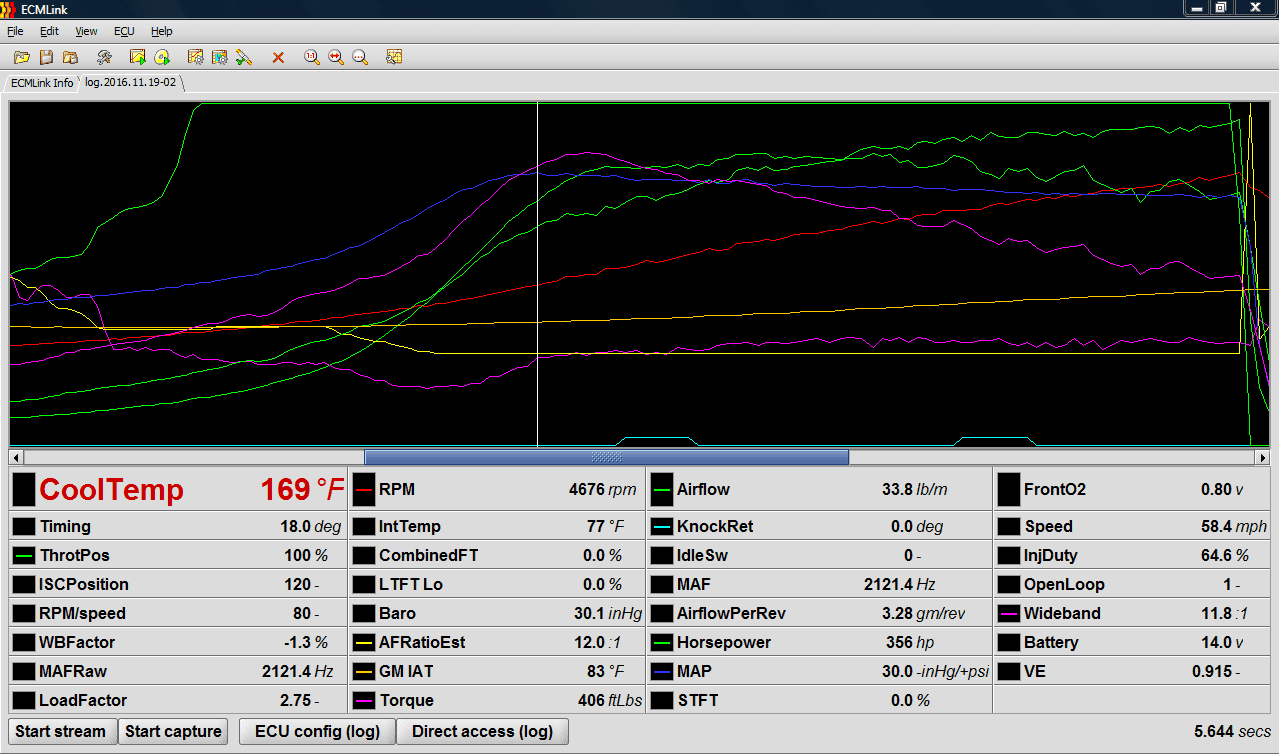This screenshot has height=754, width=1279.
Task: Click the magnifier icon with red dots
Action: [360, 57]
